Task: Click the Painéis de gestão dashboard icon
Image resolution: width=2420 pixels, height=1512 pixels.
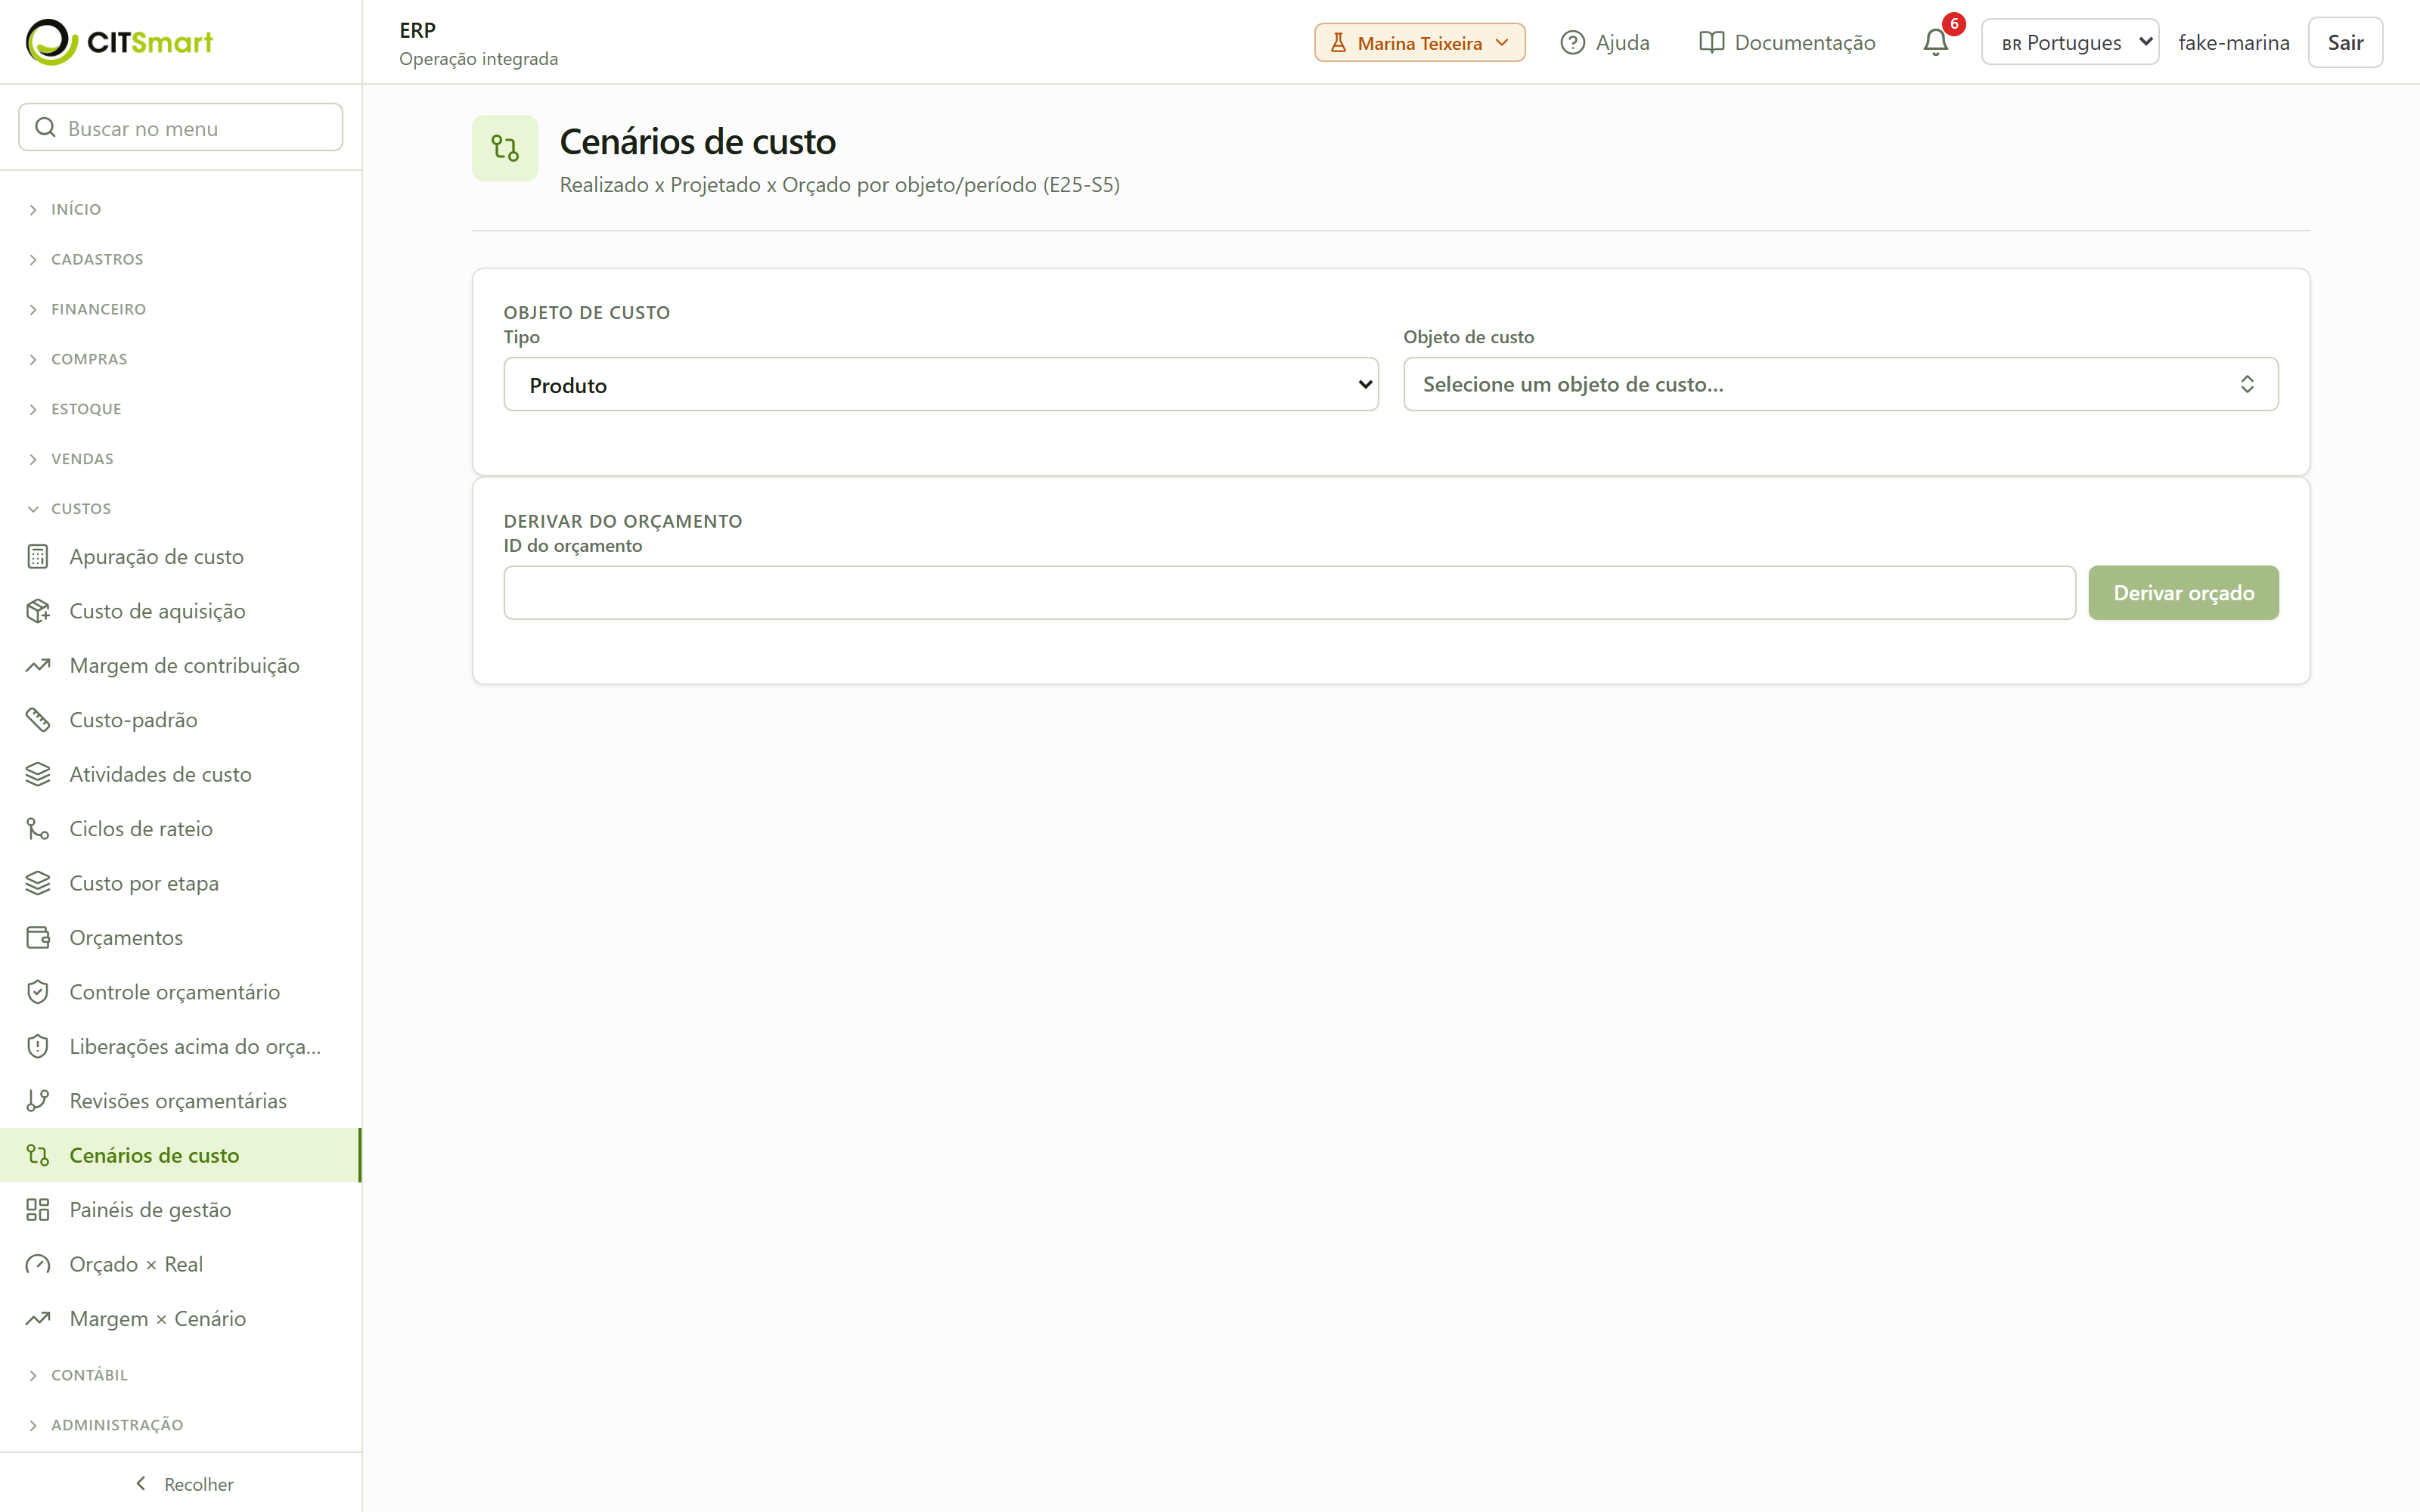Action: 38,1210
